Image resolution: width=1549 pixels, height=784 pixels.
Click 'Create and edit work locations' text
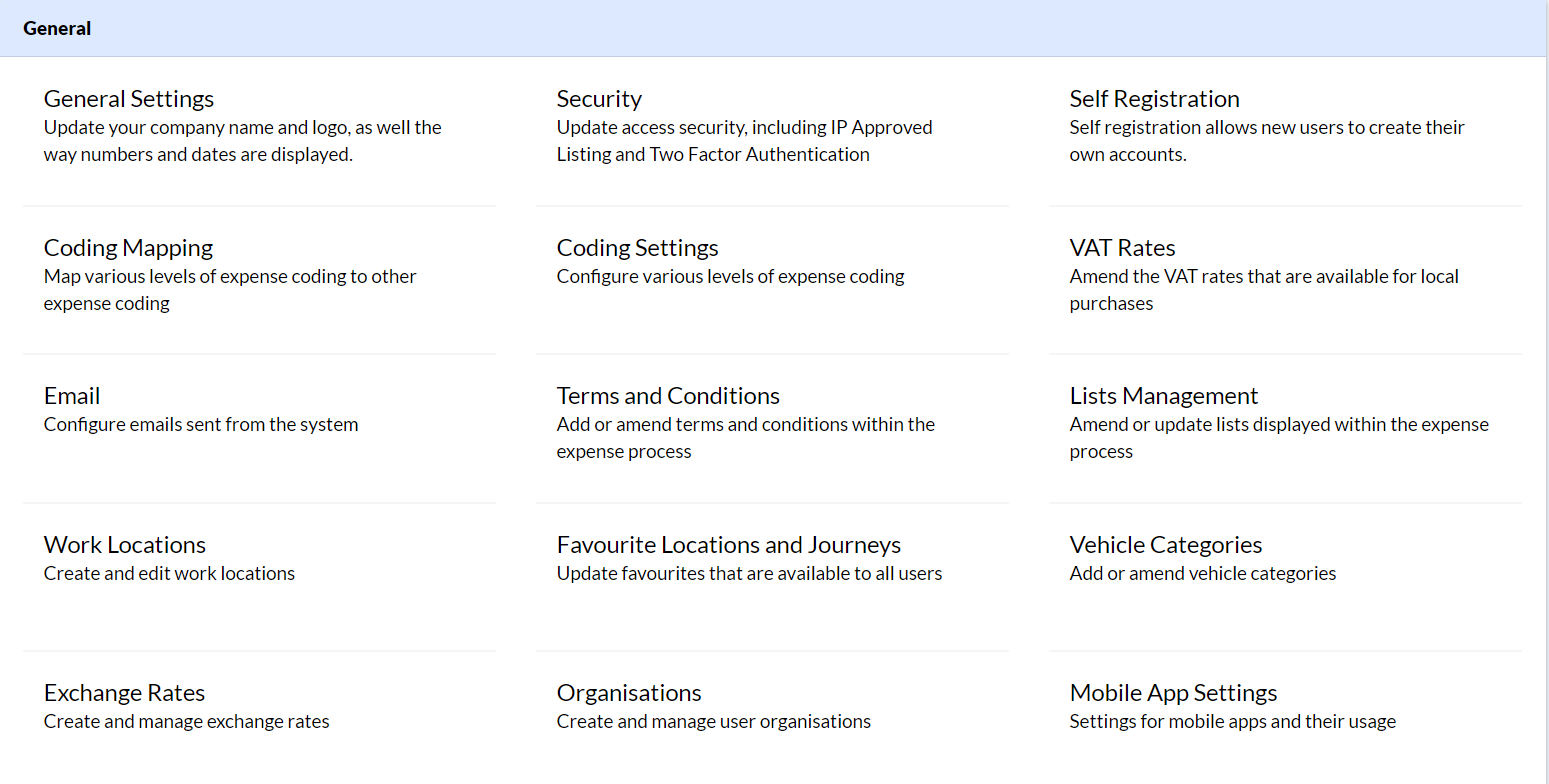(x=169, y=573)
